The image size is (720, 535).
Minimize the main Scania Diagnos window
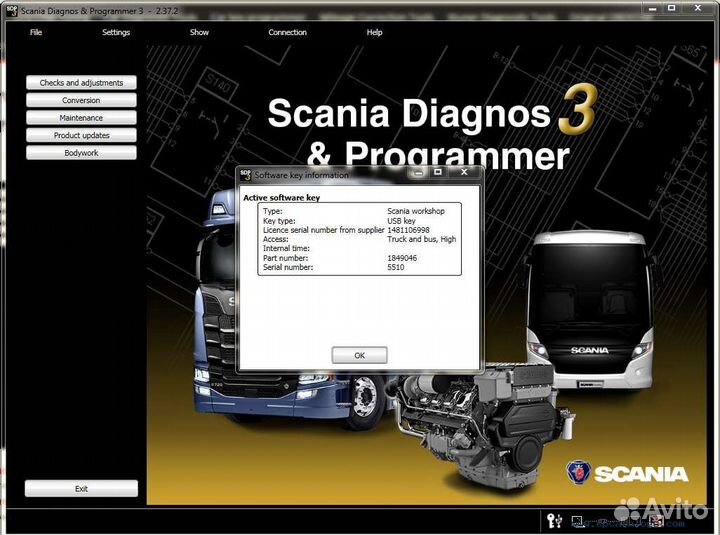[652, 8]
